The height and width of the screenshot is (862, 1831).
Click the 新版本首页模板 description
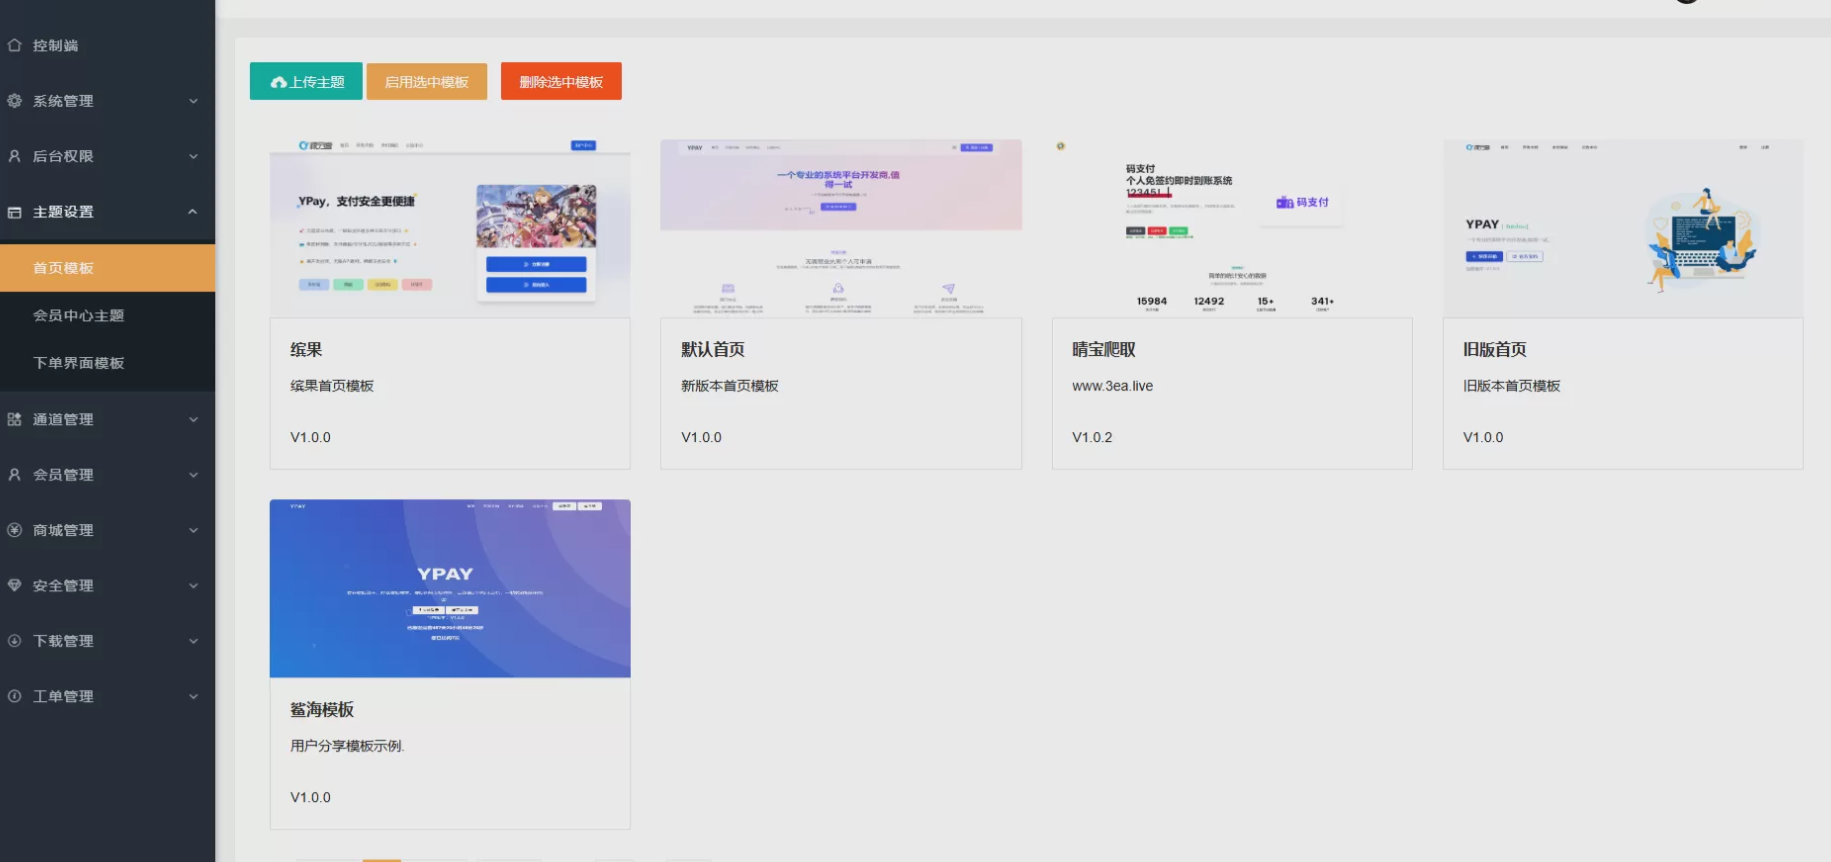[x=730, y=386]
